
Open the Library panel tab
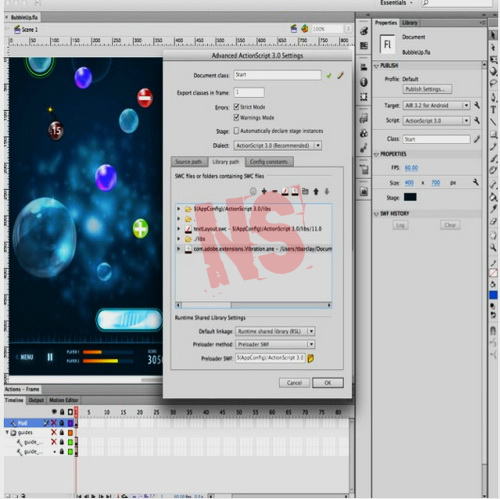[x=409, y=23]
